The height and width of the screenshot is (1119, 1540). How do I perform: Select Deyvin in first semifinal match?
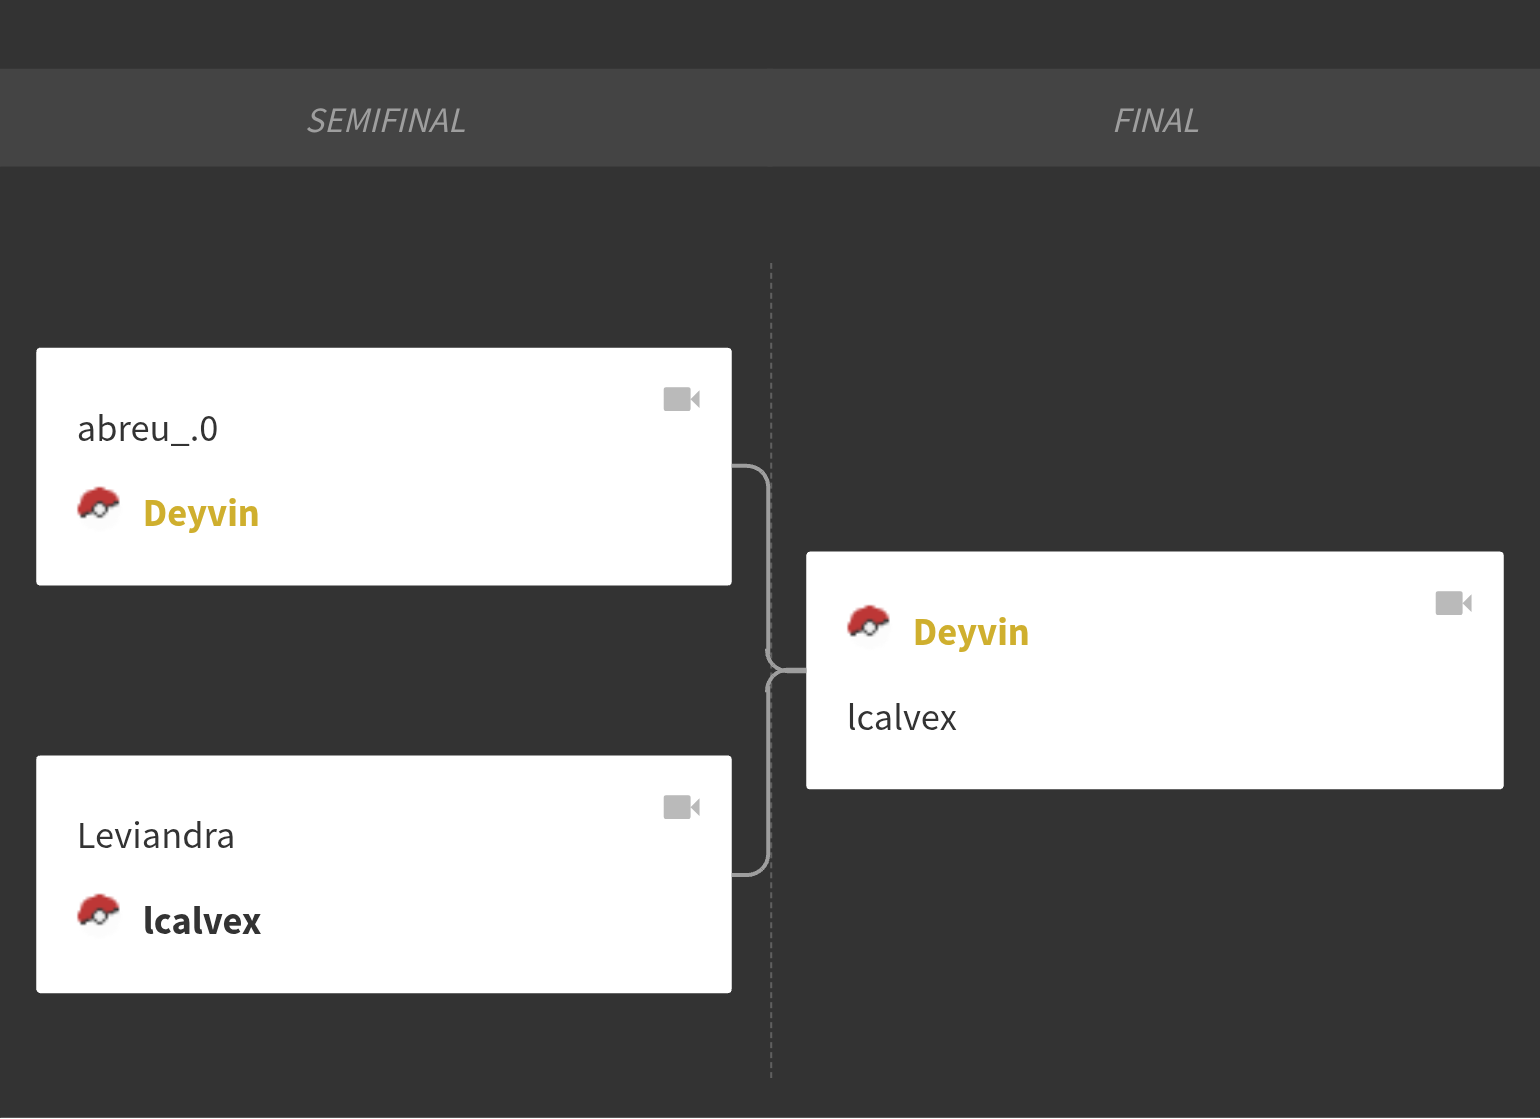(201, 513)
